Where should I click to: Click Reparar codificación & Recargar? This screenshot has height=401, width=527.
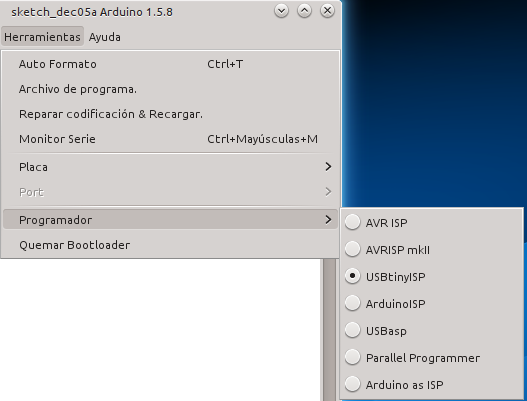170,114
